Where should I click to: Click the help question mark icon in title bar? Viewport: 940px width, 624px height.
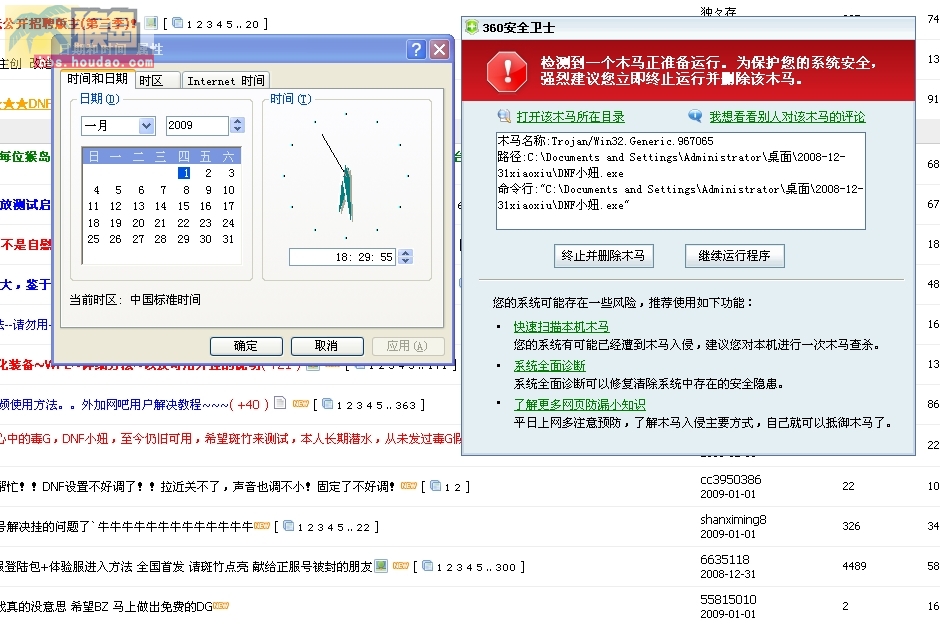click(416, 49)
